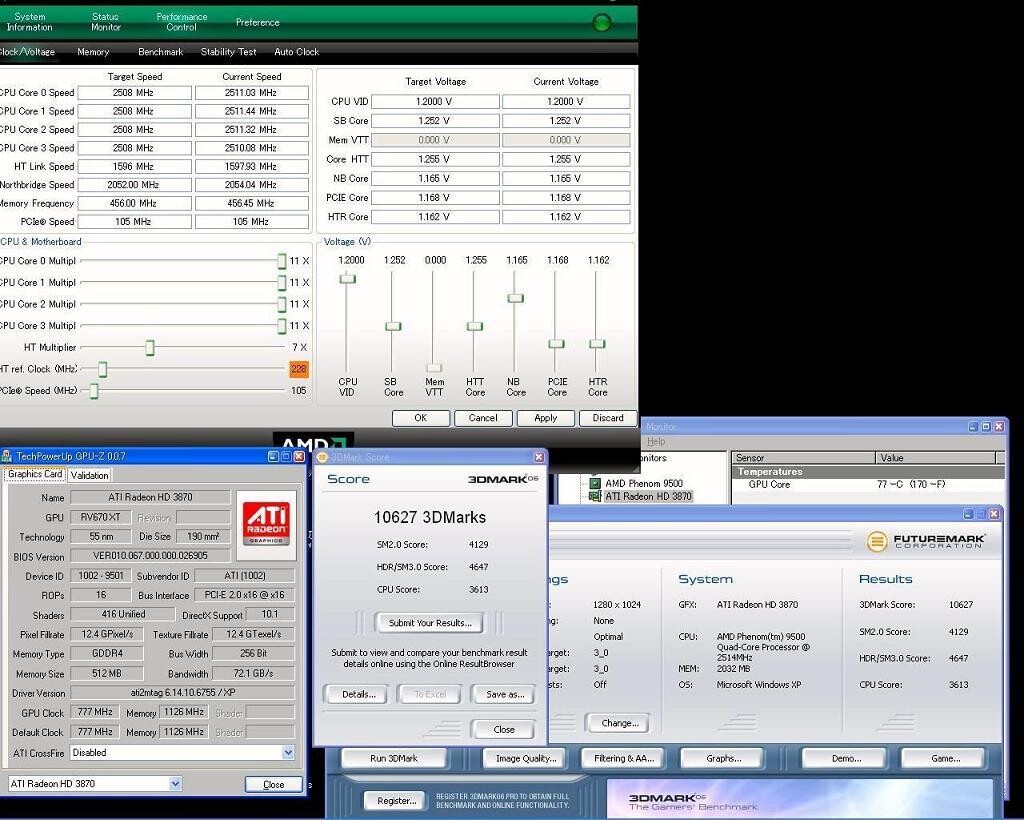Discard the OverDrive changes
This screenshot has width=1024, height=820.
(608, 418)
